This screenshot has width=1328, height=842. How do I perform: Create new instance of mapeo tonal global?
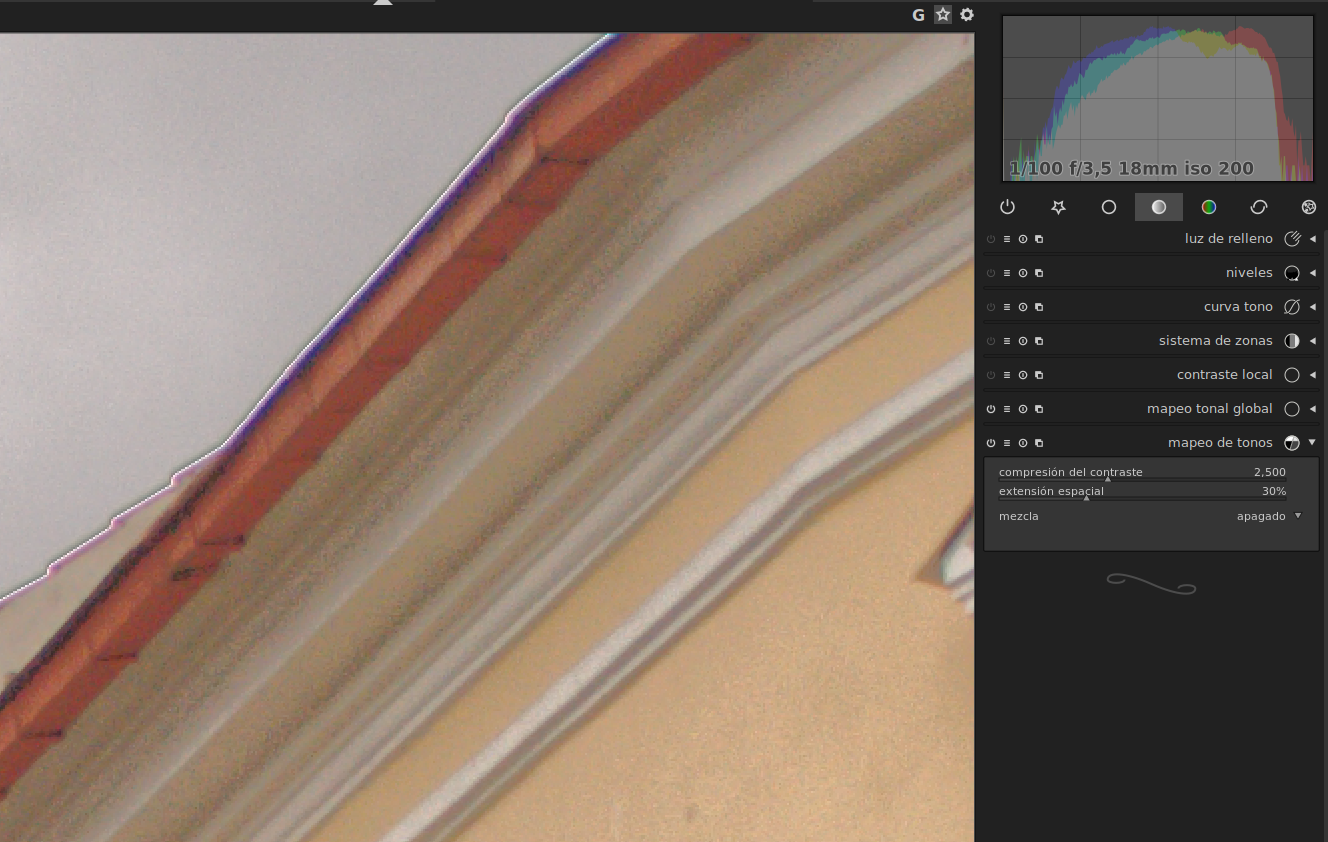1039,409
